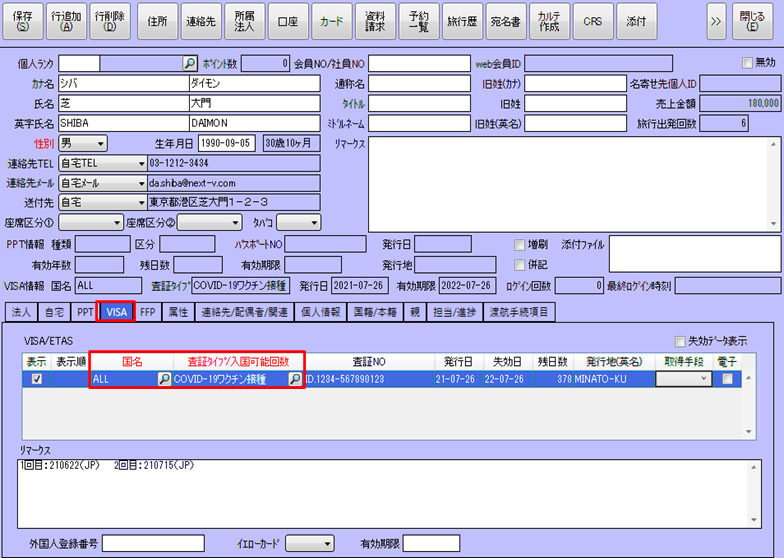Viewport: 784px width, 558px height.
Task: Toggle the 無効 checkbox
Action: (747, 63)
